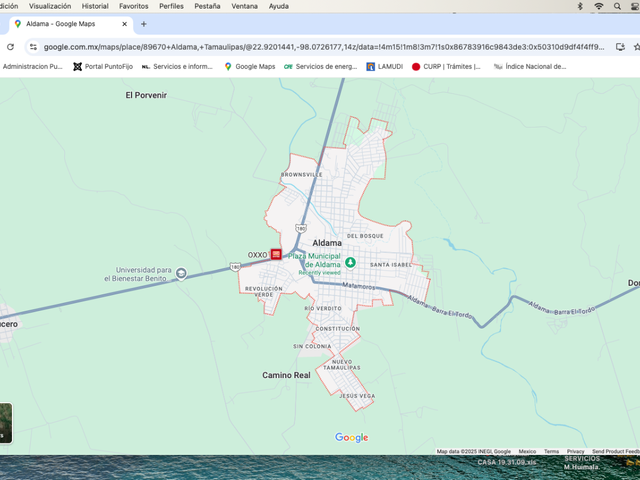Click the SANTA ISABEL neighborhood label
This screenshot has height=480, width=640.
pyautogui.click(x=391, y=264)
